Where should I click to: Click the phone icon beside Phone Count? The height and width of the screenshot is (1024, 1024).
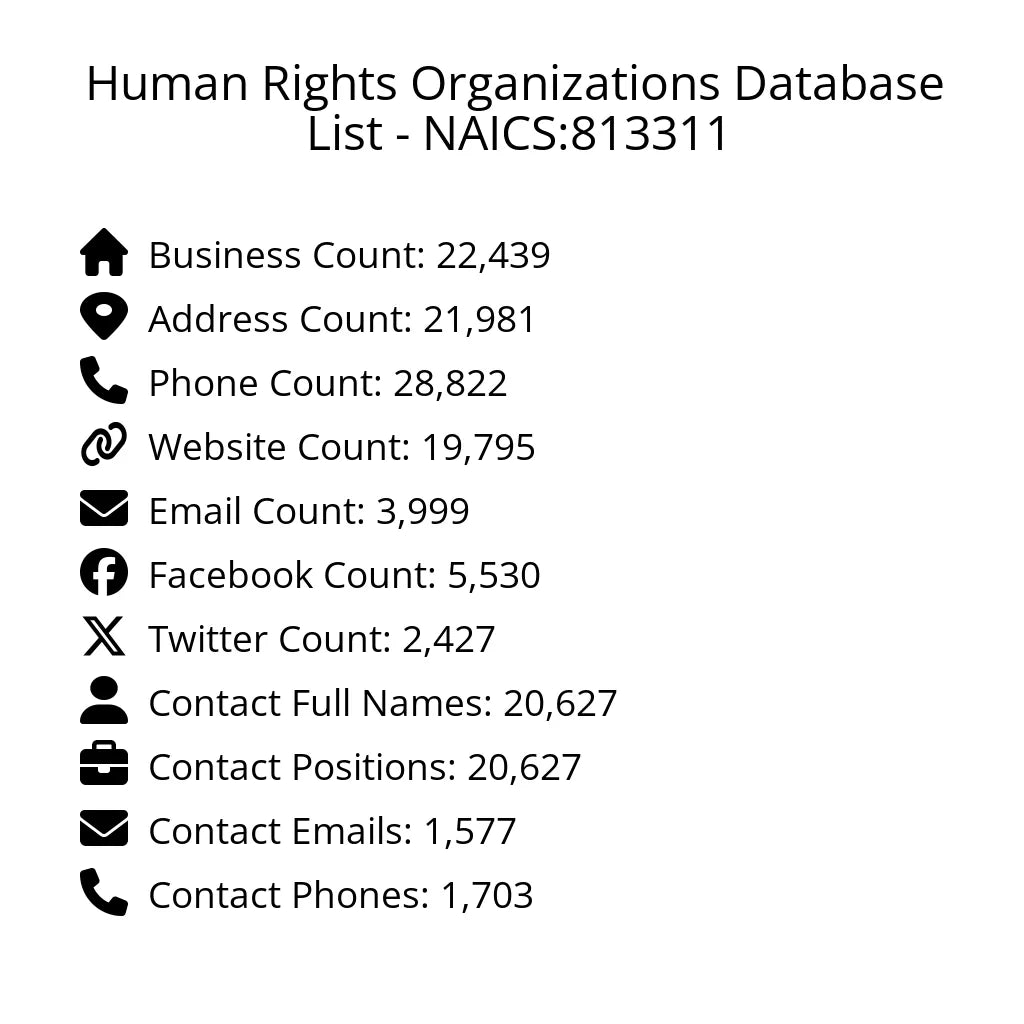(104, 381)
